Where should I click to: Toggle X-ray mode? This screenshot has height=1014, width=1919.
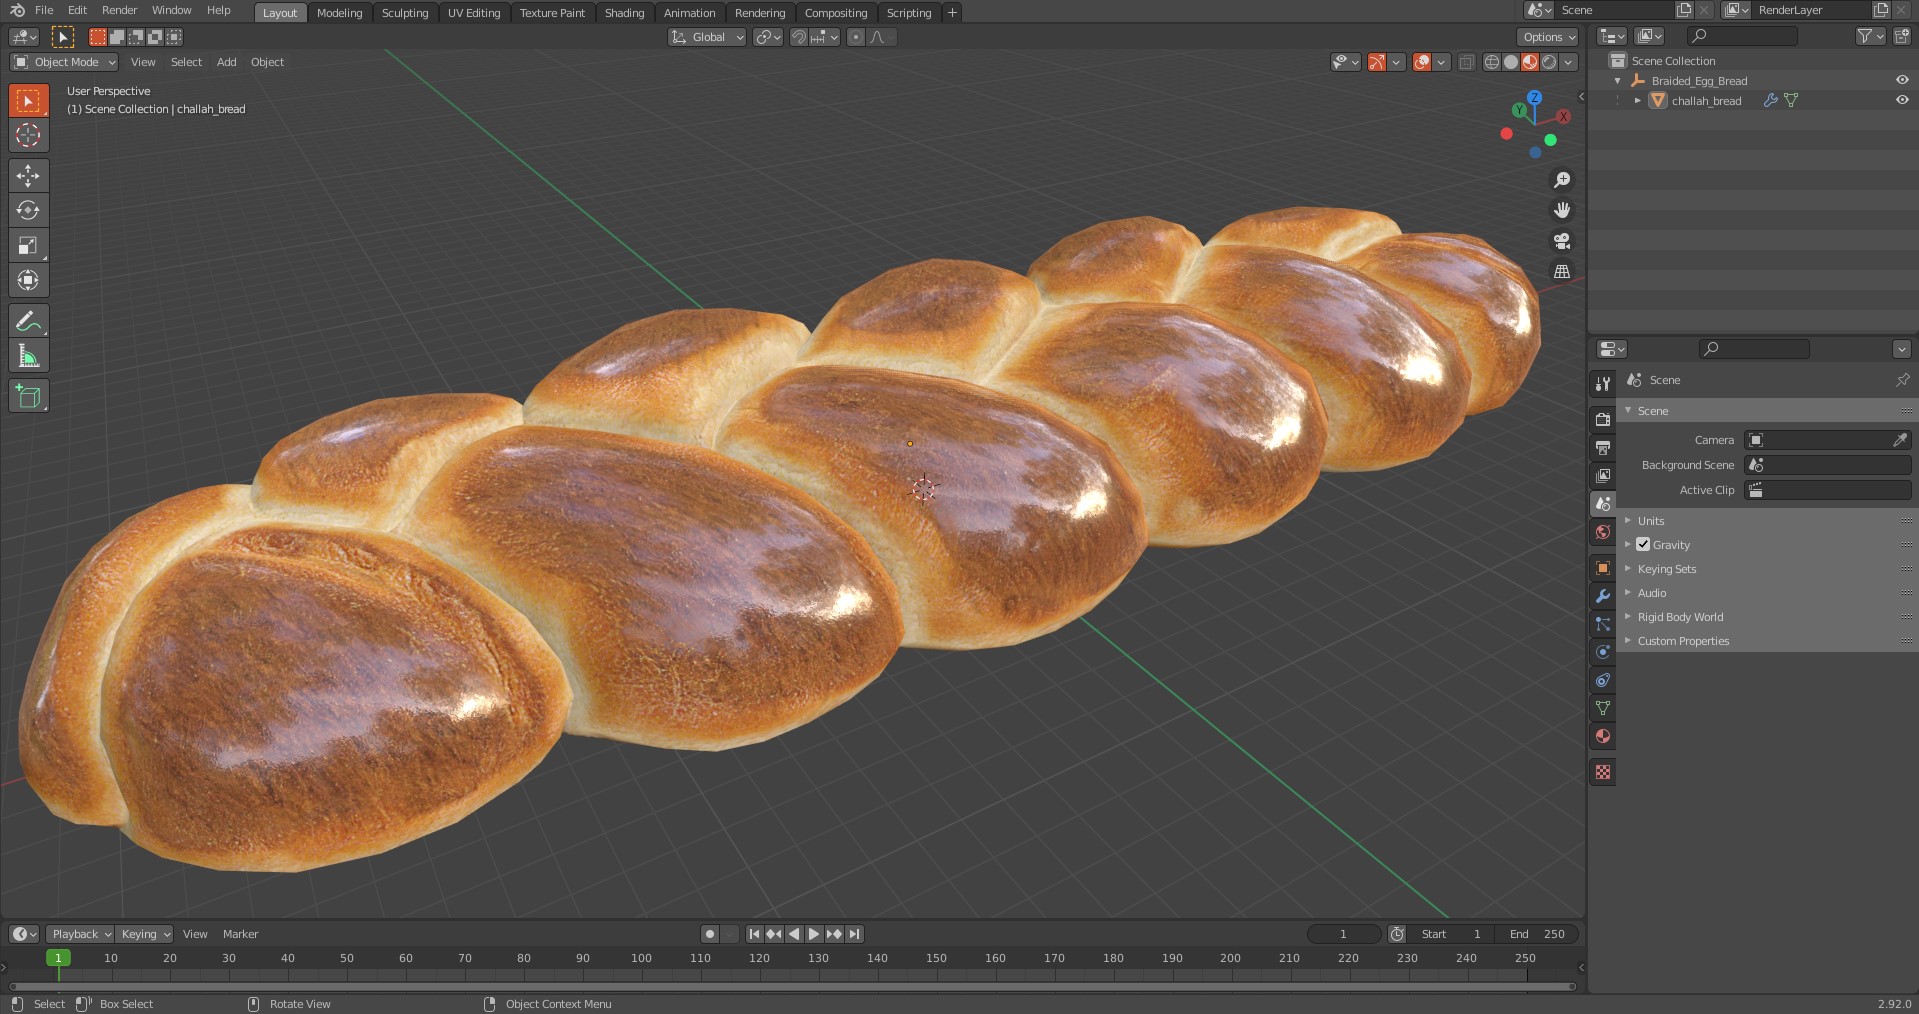(x=1466, y=62)
